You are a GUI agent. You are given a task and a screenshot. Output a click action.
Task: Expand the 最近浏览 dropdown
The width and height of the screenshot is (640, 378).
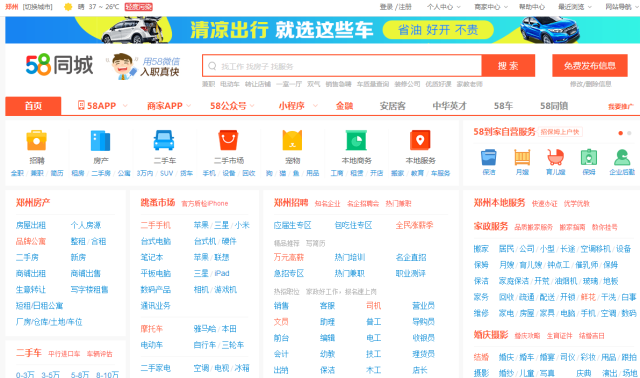click(x=575, y=7)
